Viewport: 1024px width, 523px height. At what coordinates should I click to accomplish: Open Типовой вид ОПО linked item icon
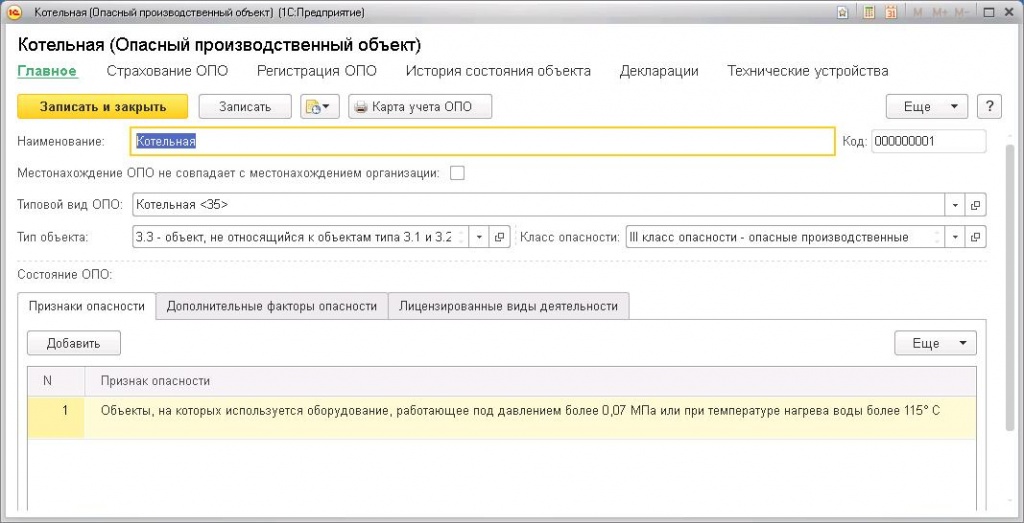click(975, 204)
